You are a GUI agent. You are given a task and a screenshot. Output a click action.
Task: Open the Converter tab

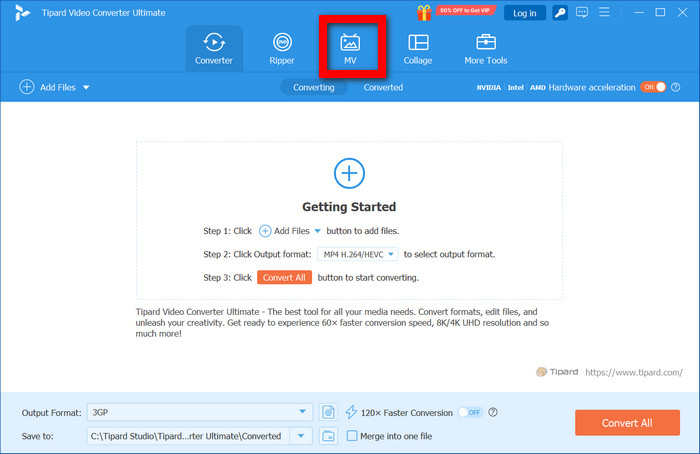(x=214, y=49)
